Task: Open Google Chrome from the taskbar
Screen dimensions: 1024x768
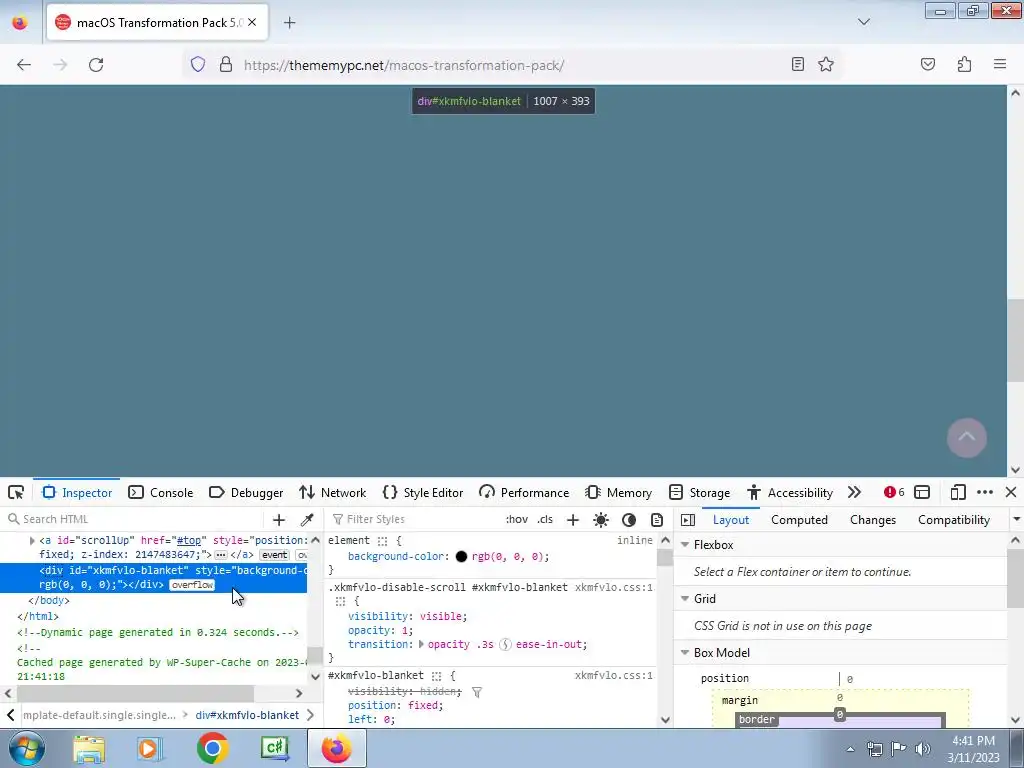Action: click(212, 748)
